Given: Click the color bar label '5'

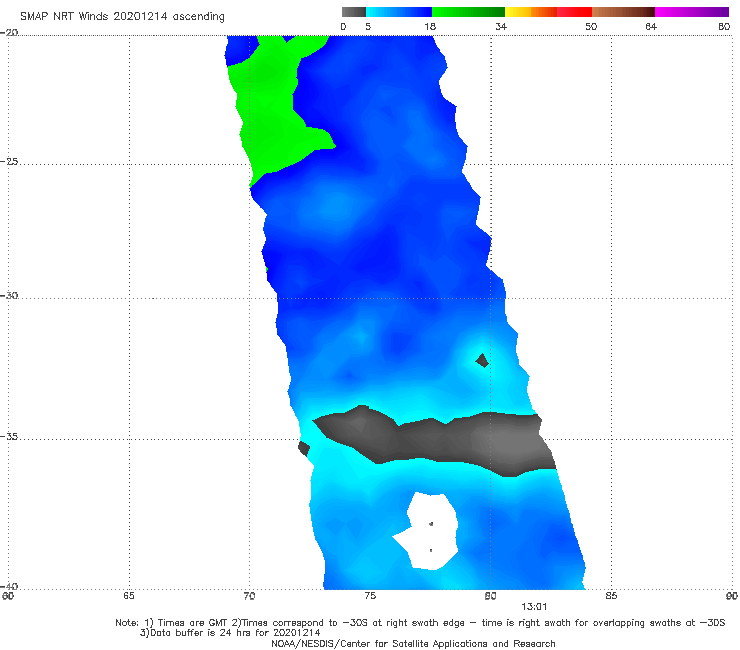Looking at the screenshot, I should point(368,27).
